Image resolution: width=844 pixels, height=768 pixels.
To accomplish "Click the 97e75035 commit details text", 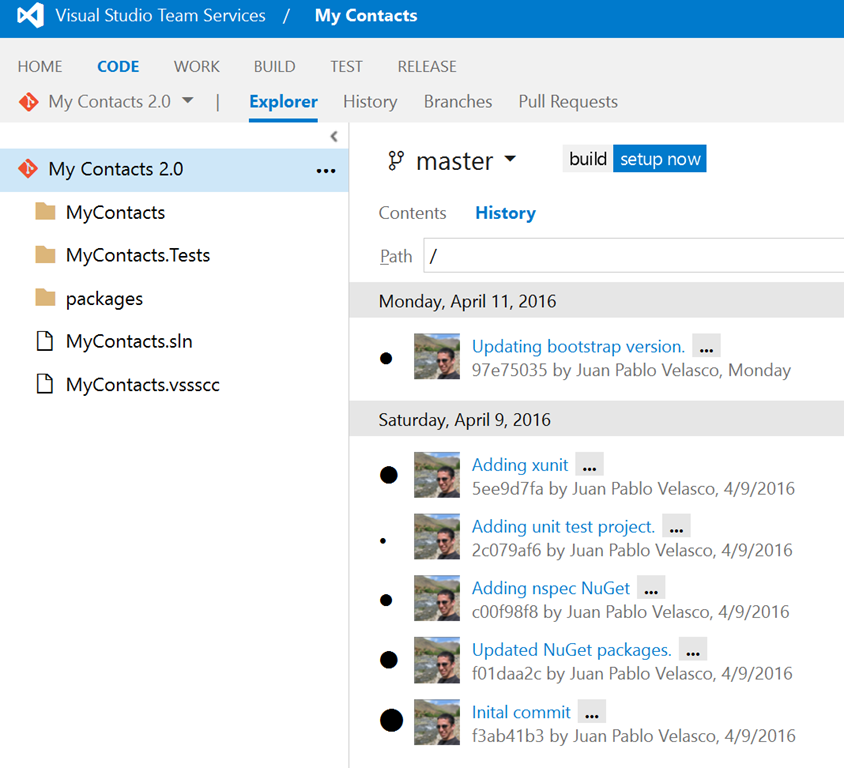I will (631, 370).
